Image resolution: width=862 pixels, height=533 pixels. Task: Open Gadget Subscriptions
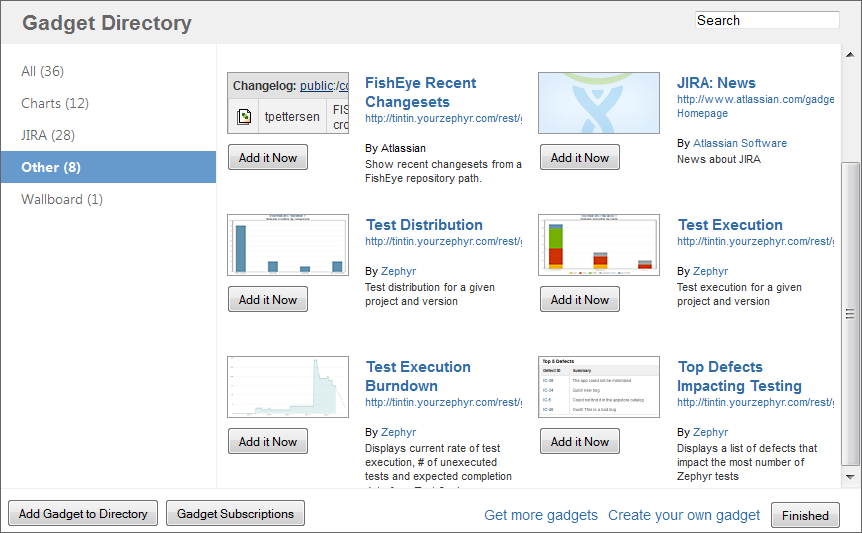point(235,514)
